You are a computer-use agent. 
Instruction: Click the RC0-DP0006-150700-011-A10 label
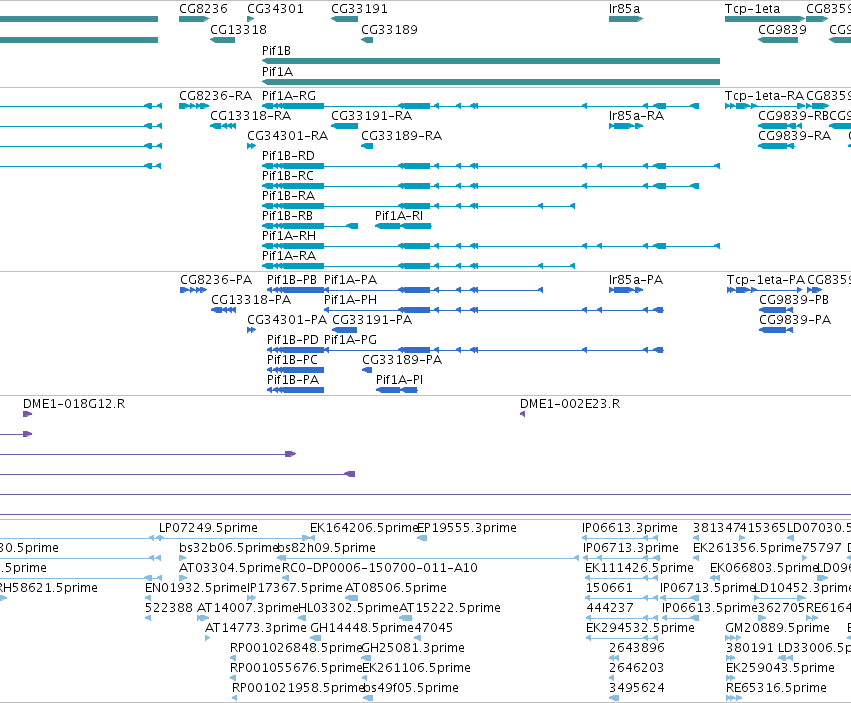click(379, 568)
